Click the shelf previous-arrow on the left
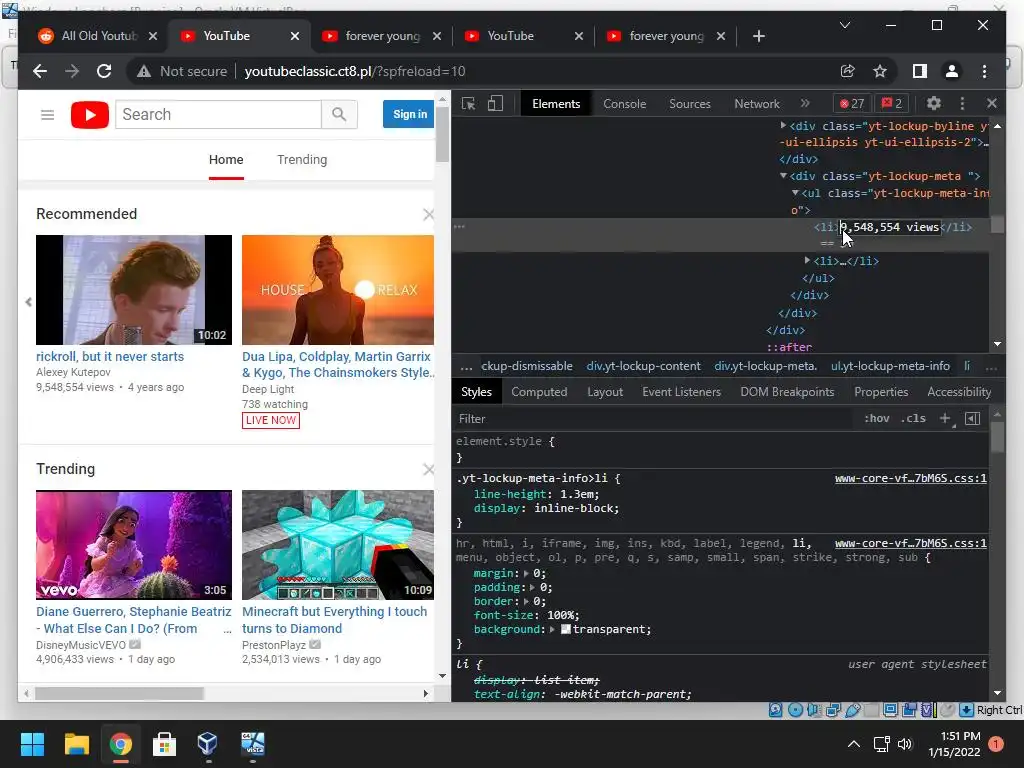 [x=28, y=302]
